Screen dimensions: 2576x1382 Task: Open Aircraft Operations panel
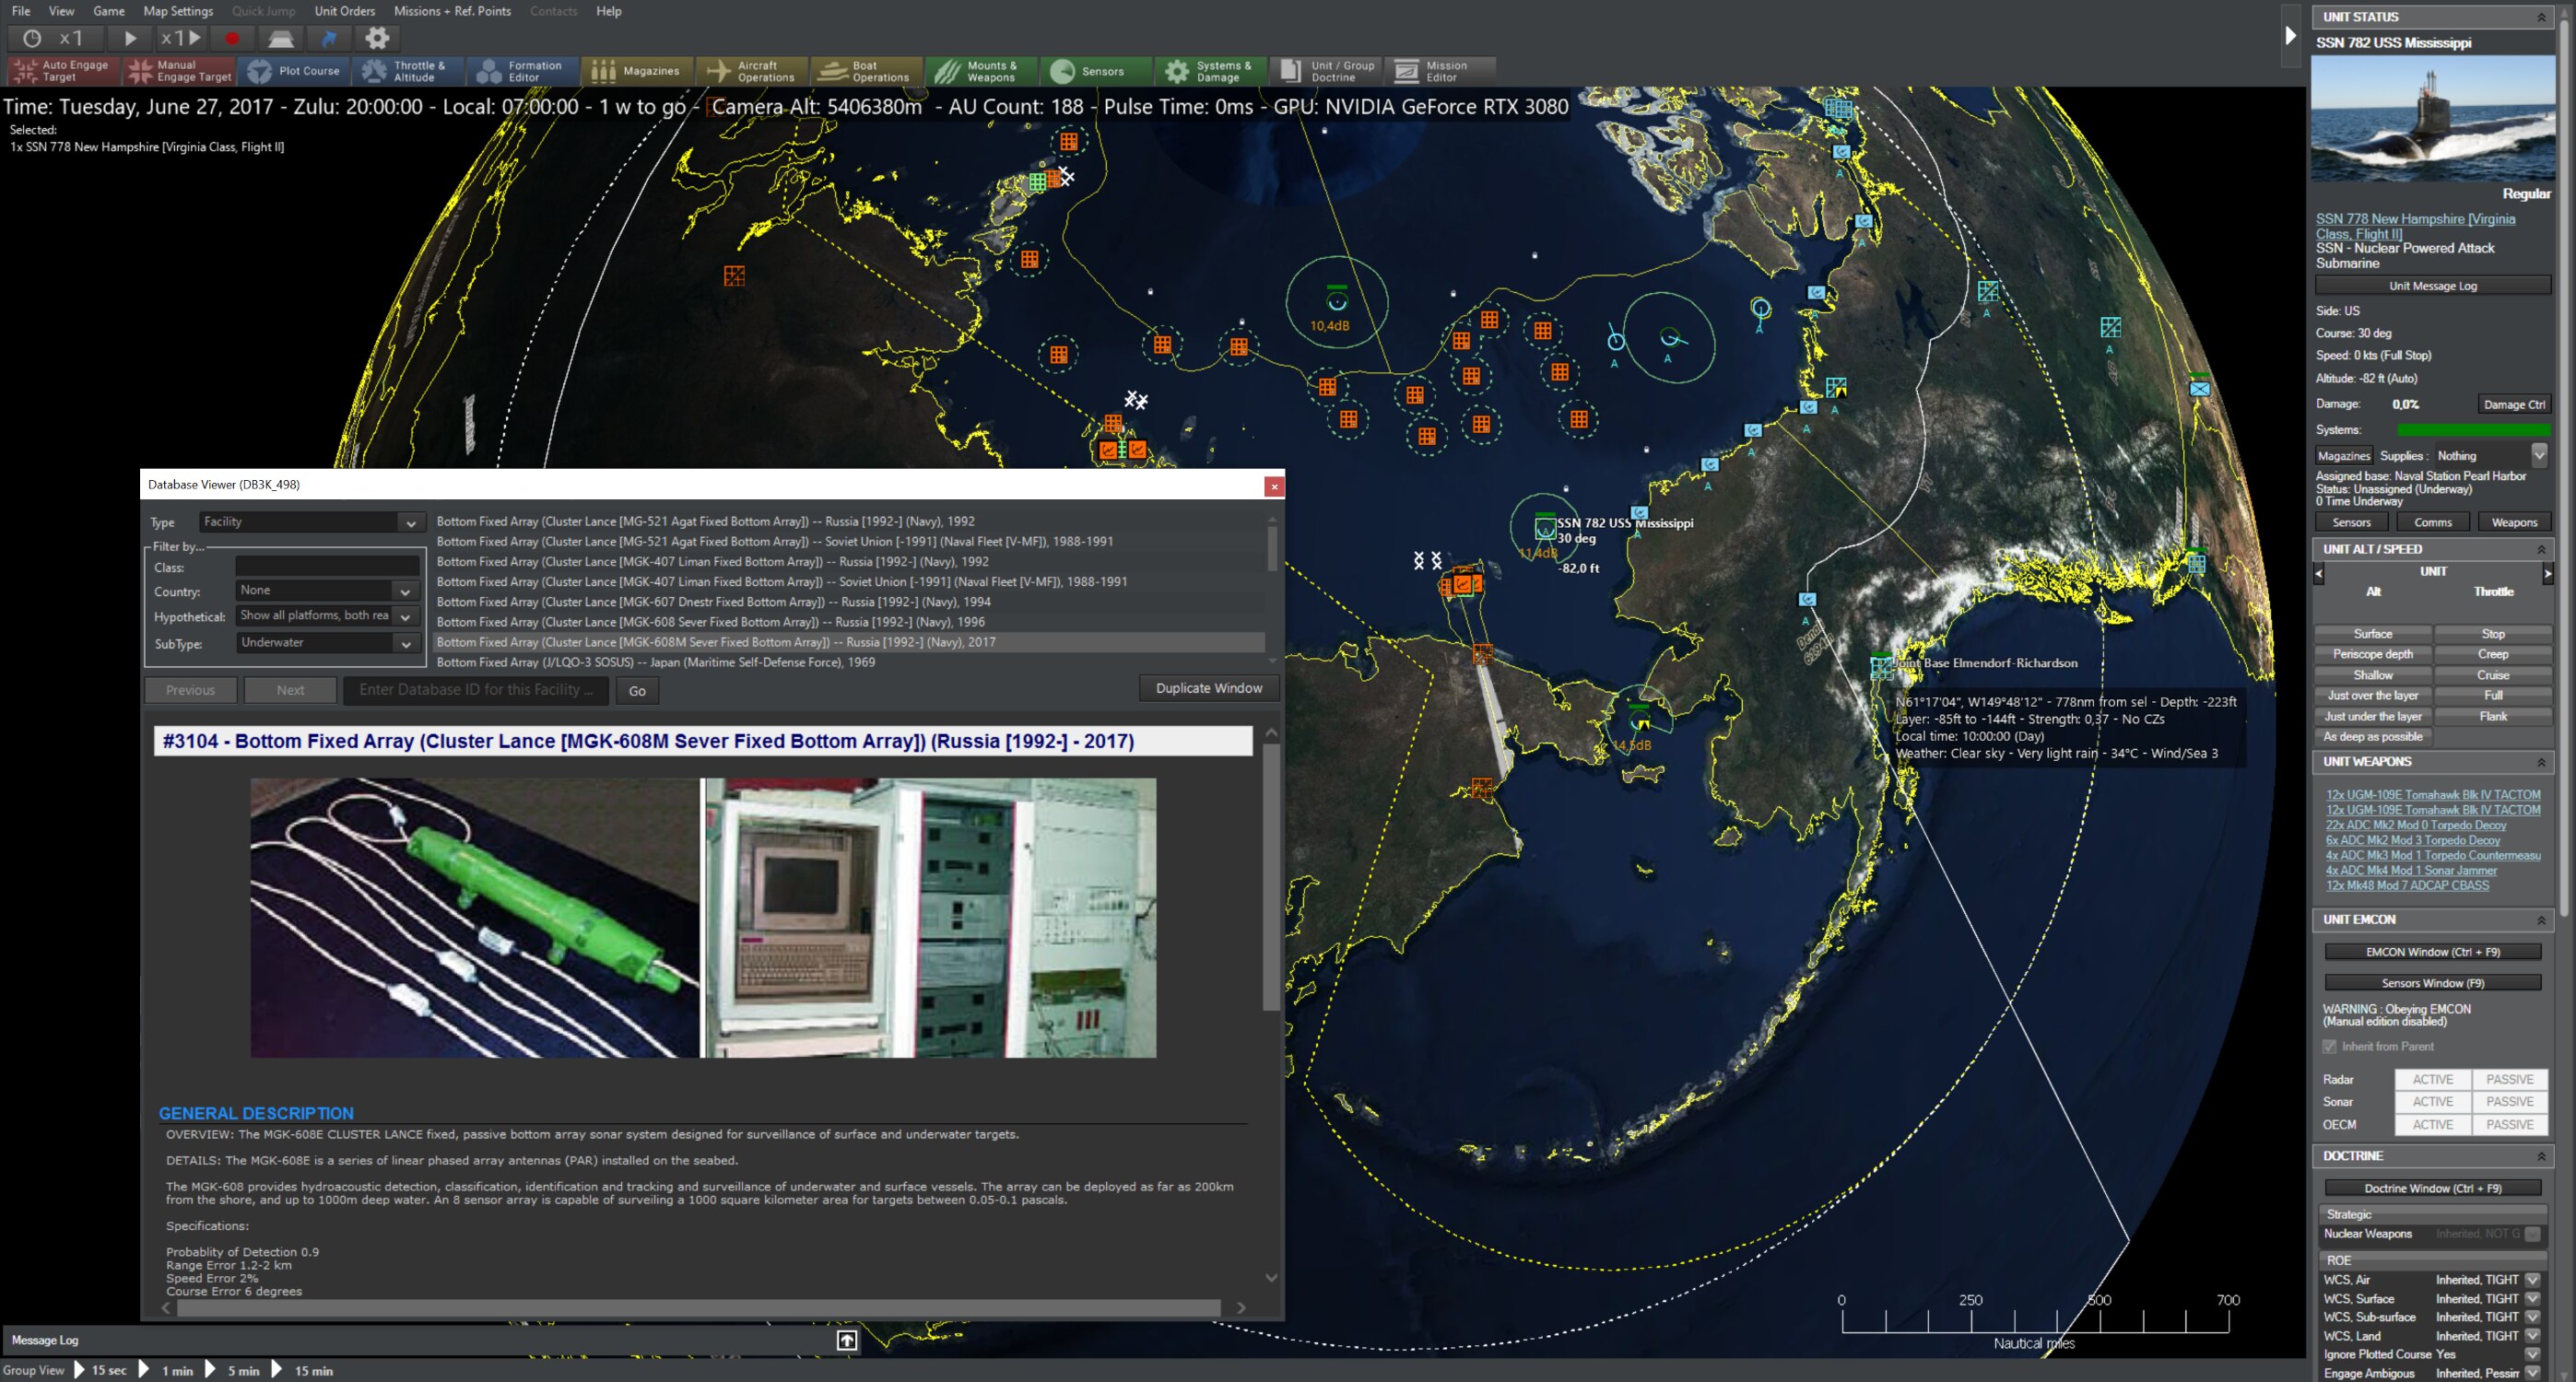pos(751,71)
